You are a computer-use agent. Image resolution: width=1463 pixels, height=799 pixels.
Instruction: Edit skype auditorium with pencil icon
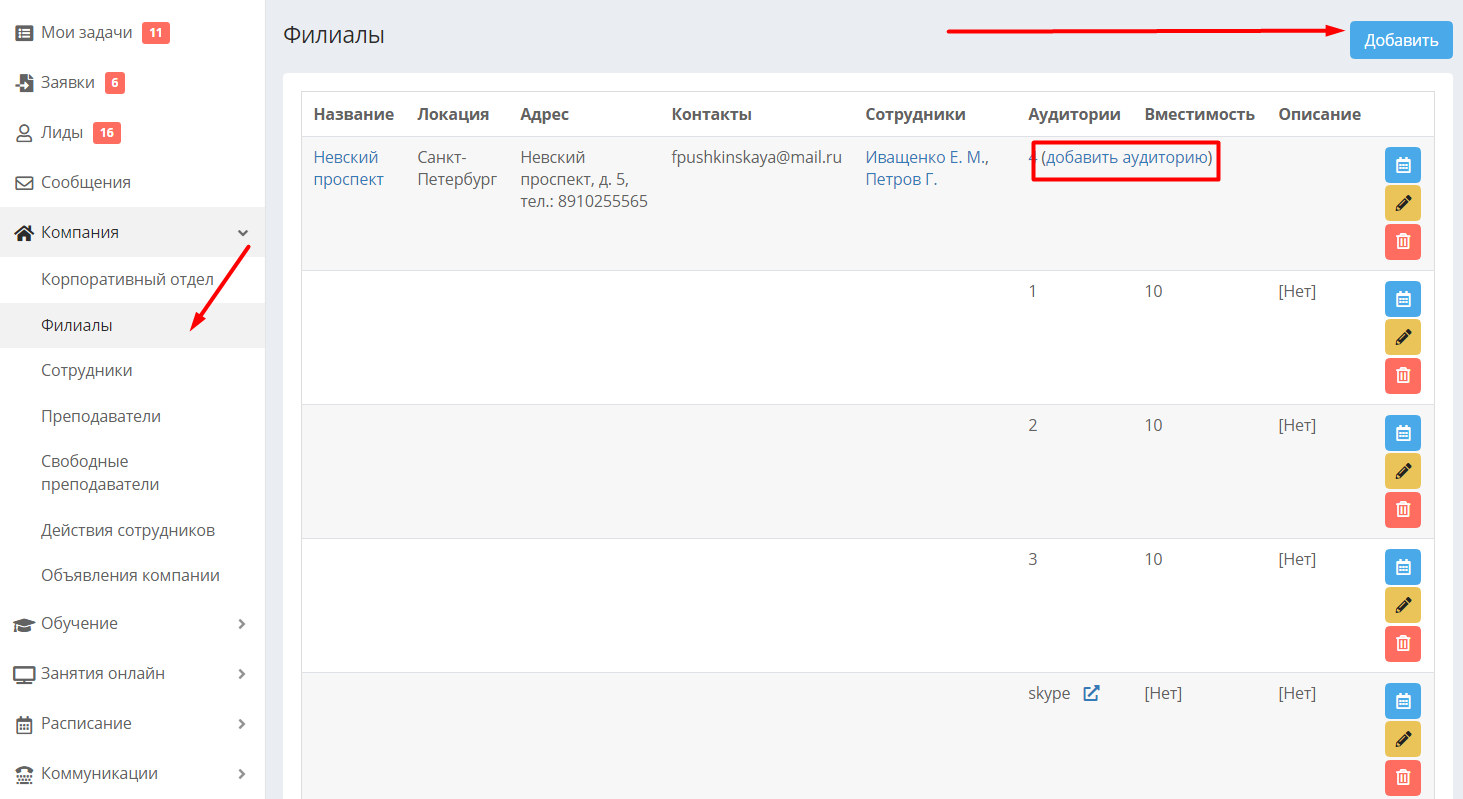point(1402,739)
